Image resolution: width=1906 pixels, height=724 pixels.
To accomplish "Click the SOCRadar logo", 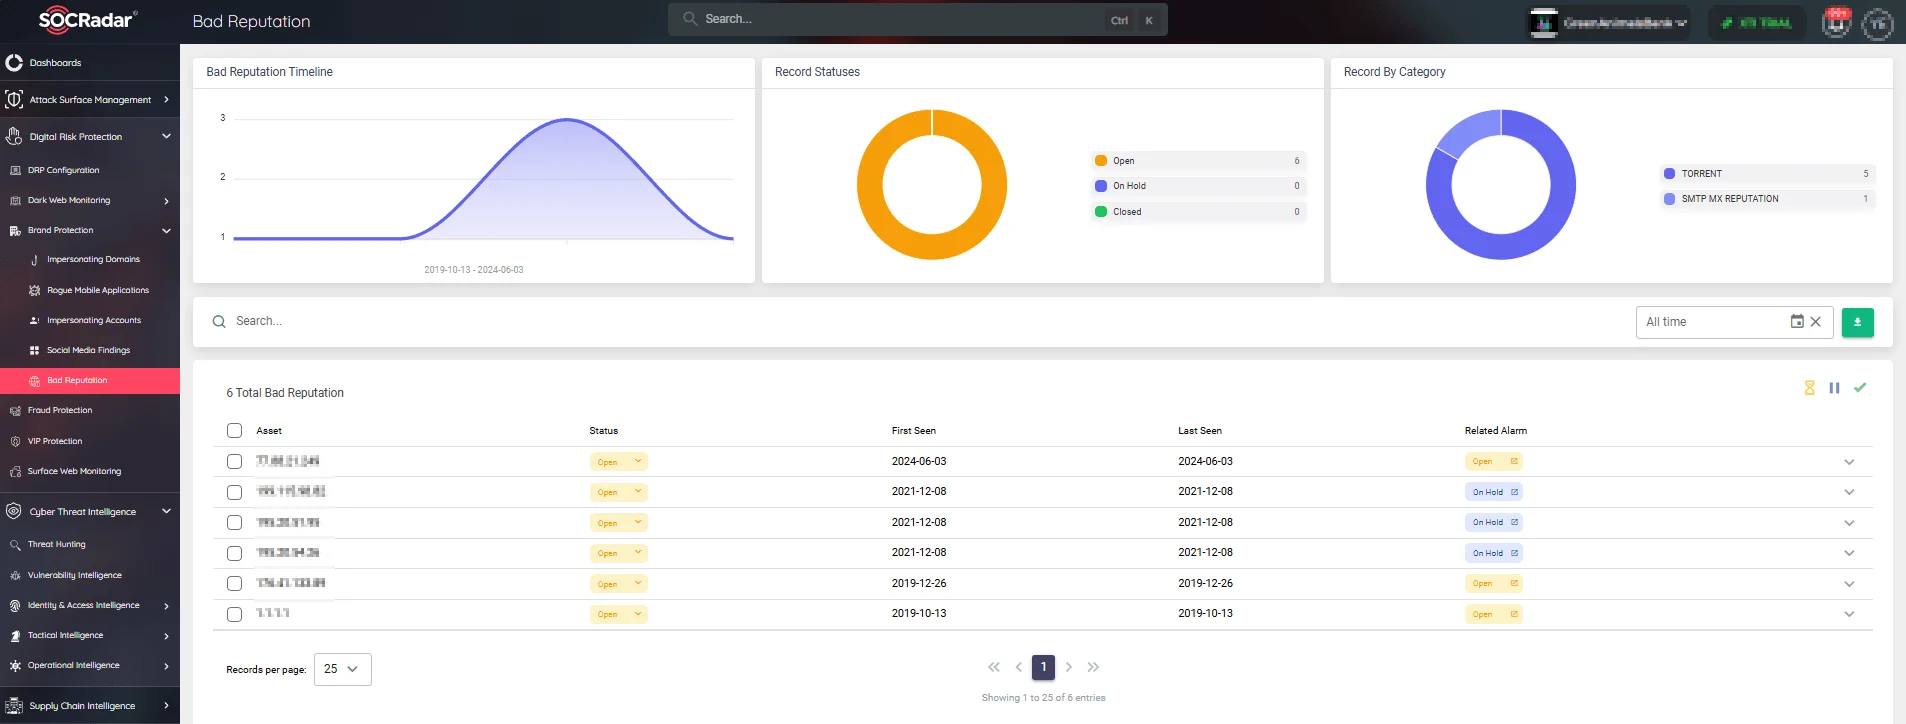I will [88, 19].
